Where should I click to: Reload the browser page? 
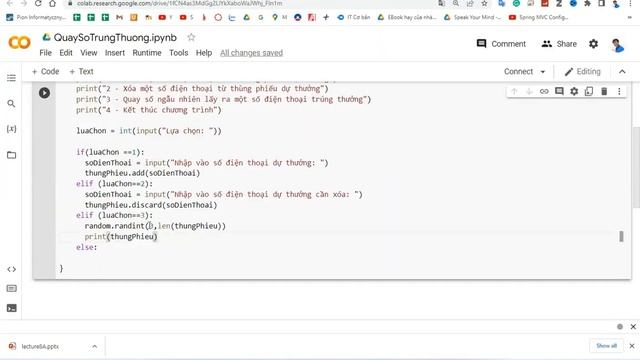pyautogui.click(x=38, y=3)
